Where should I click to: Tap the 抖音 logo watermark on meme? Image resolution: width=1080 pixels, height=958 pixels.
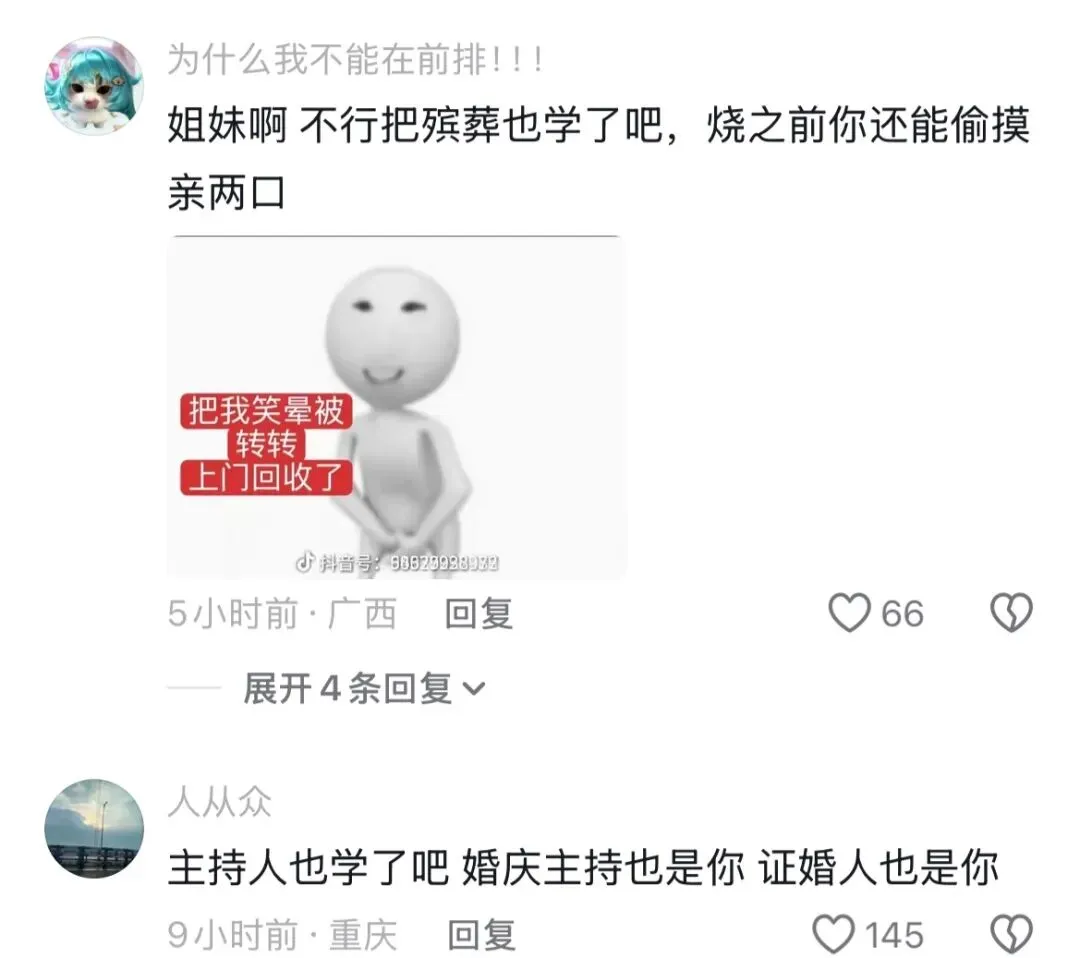304,562
